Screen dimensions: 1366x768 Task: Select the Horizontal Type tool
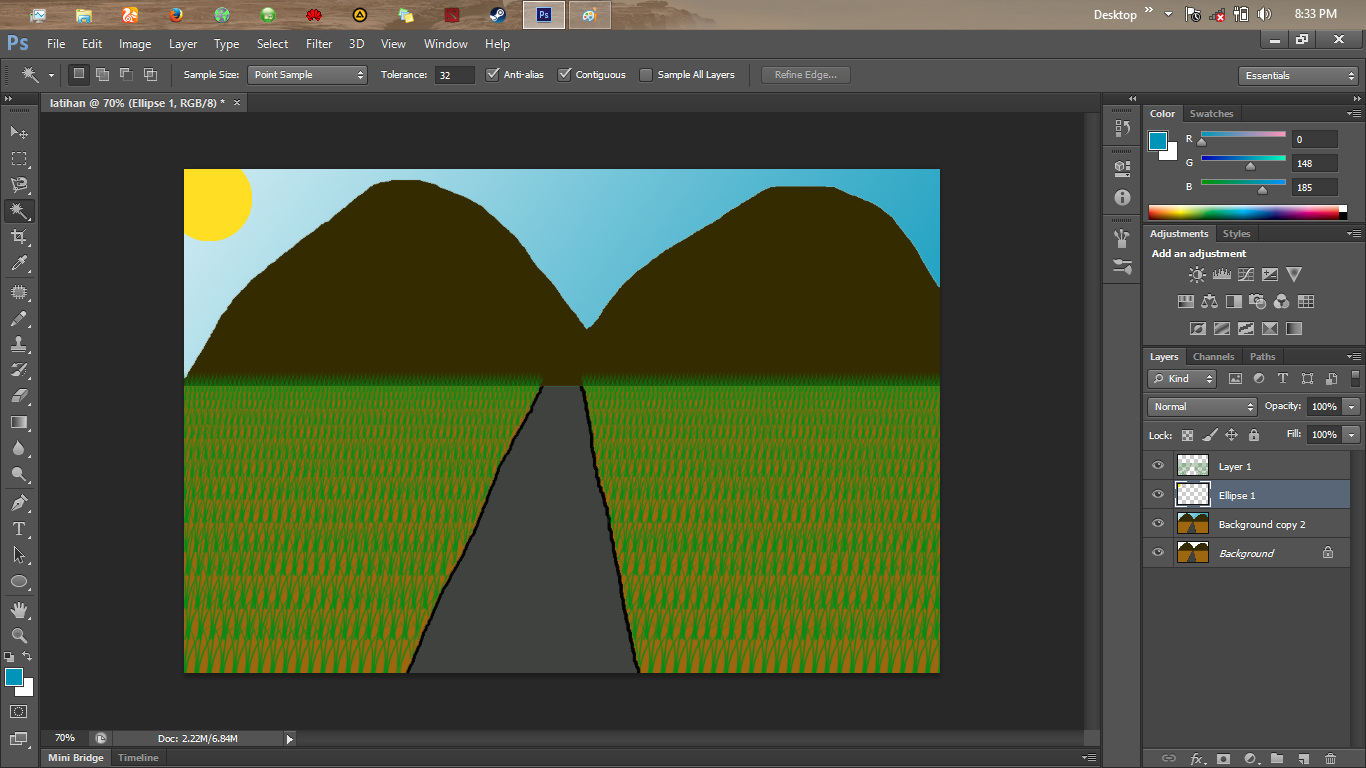tap(18, 529)
